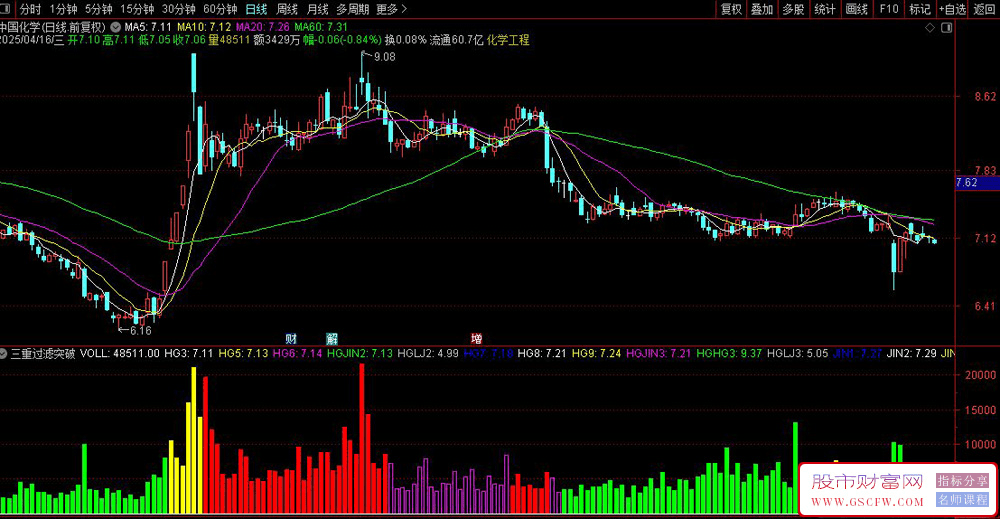This screenshot has height=519, width=1000.
Task: Switch to 周线 weekly chart
Action: click(287, 9)
